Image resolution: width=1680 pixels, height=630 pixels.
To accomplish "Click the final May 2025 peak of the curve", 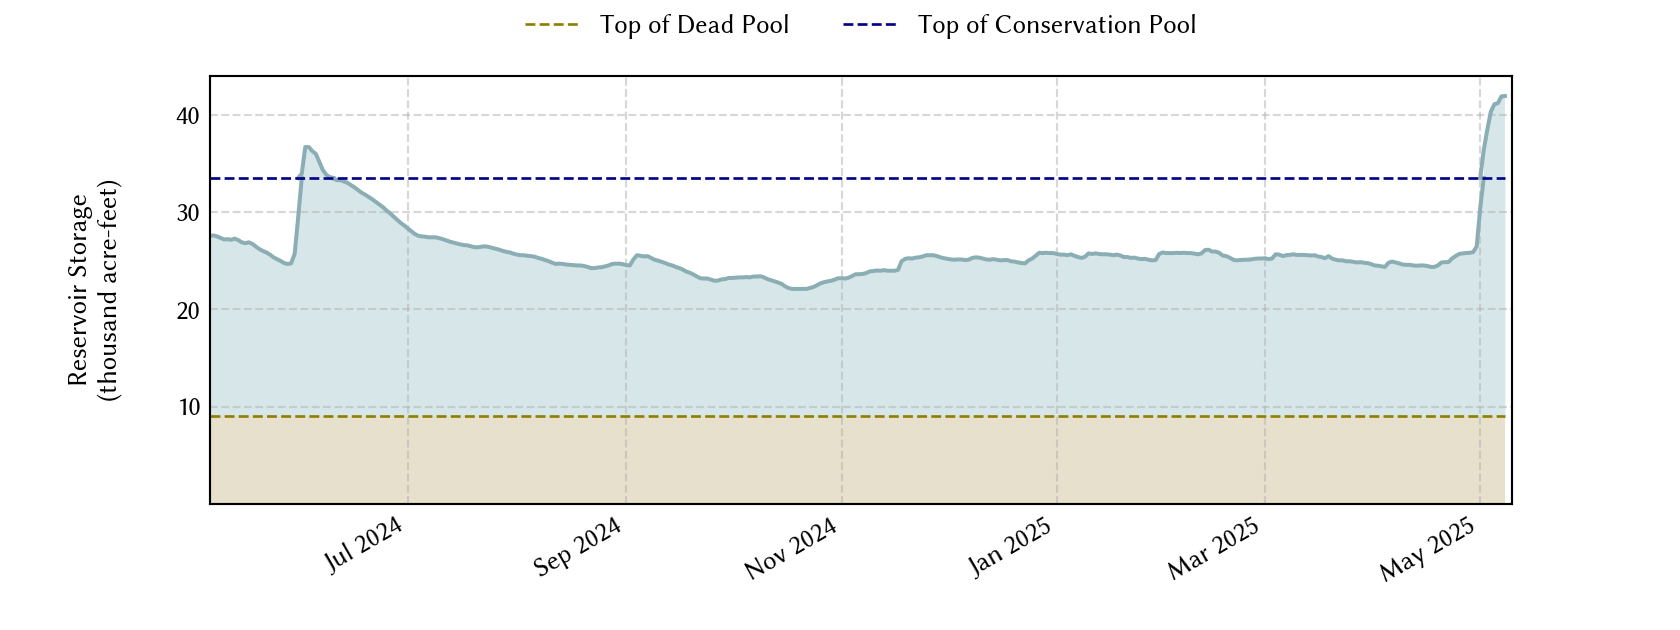I will pos(1503,96).
